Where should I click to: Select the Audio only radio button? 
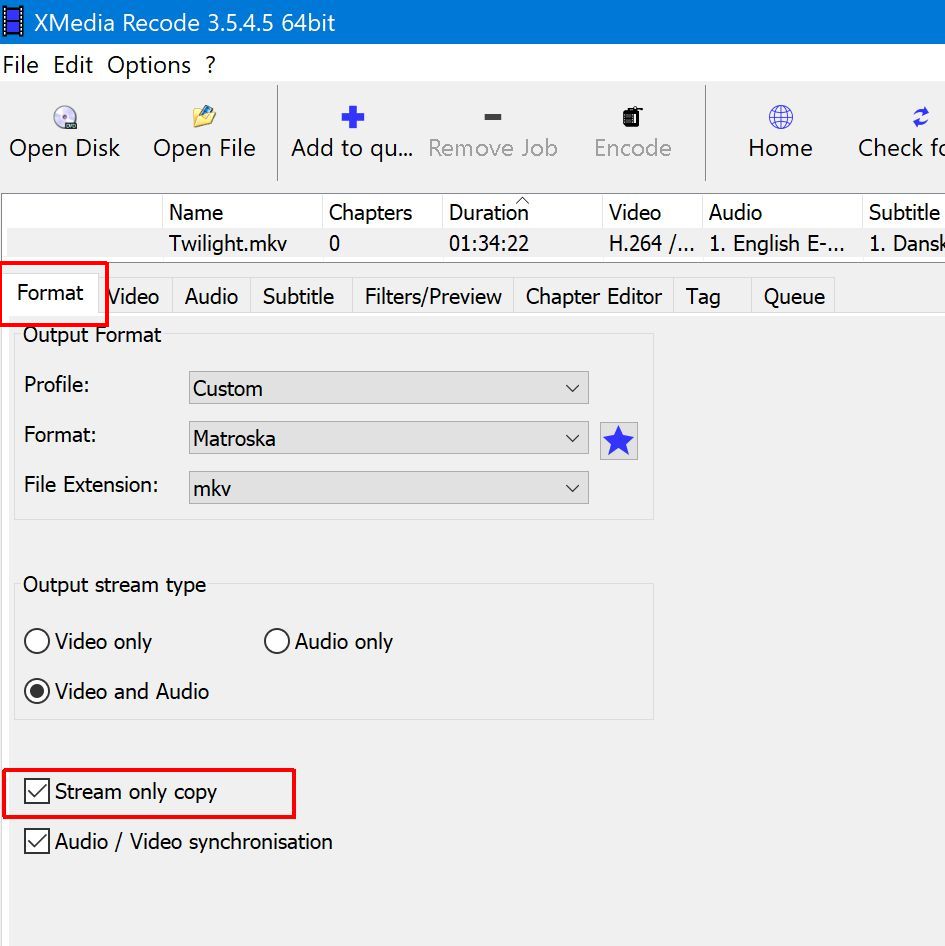coord(276,641)
